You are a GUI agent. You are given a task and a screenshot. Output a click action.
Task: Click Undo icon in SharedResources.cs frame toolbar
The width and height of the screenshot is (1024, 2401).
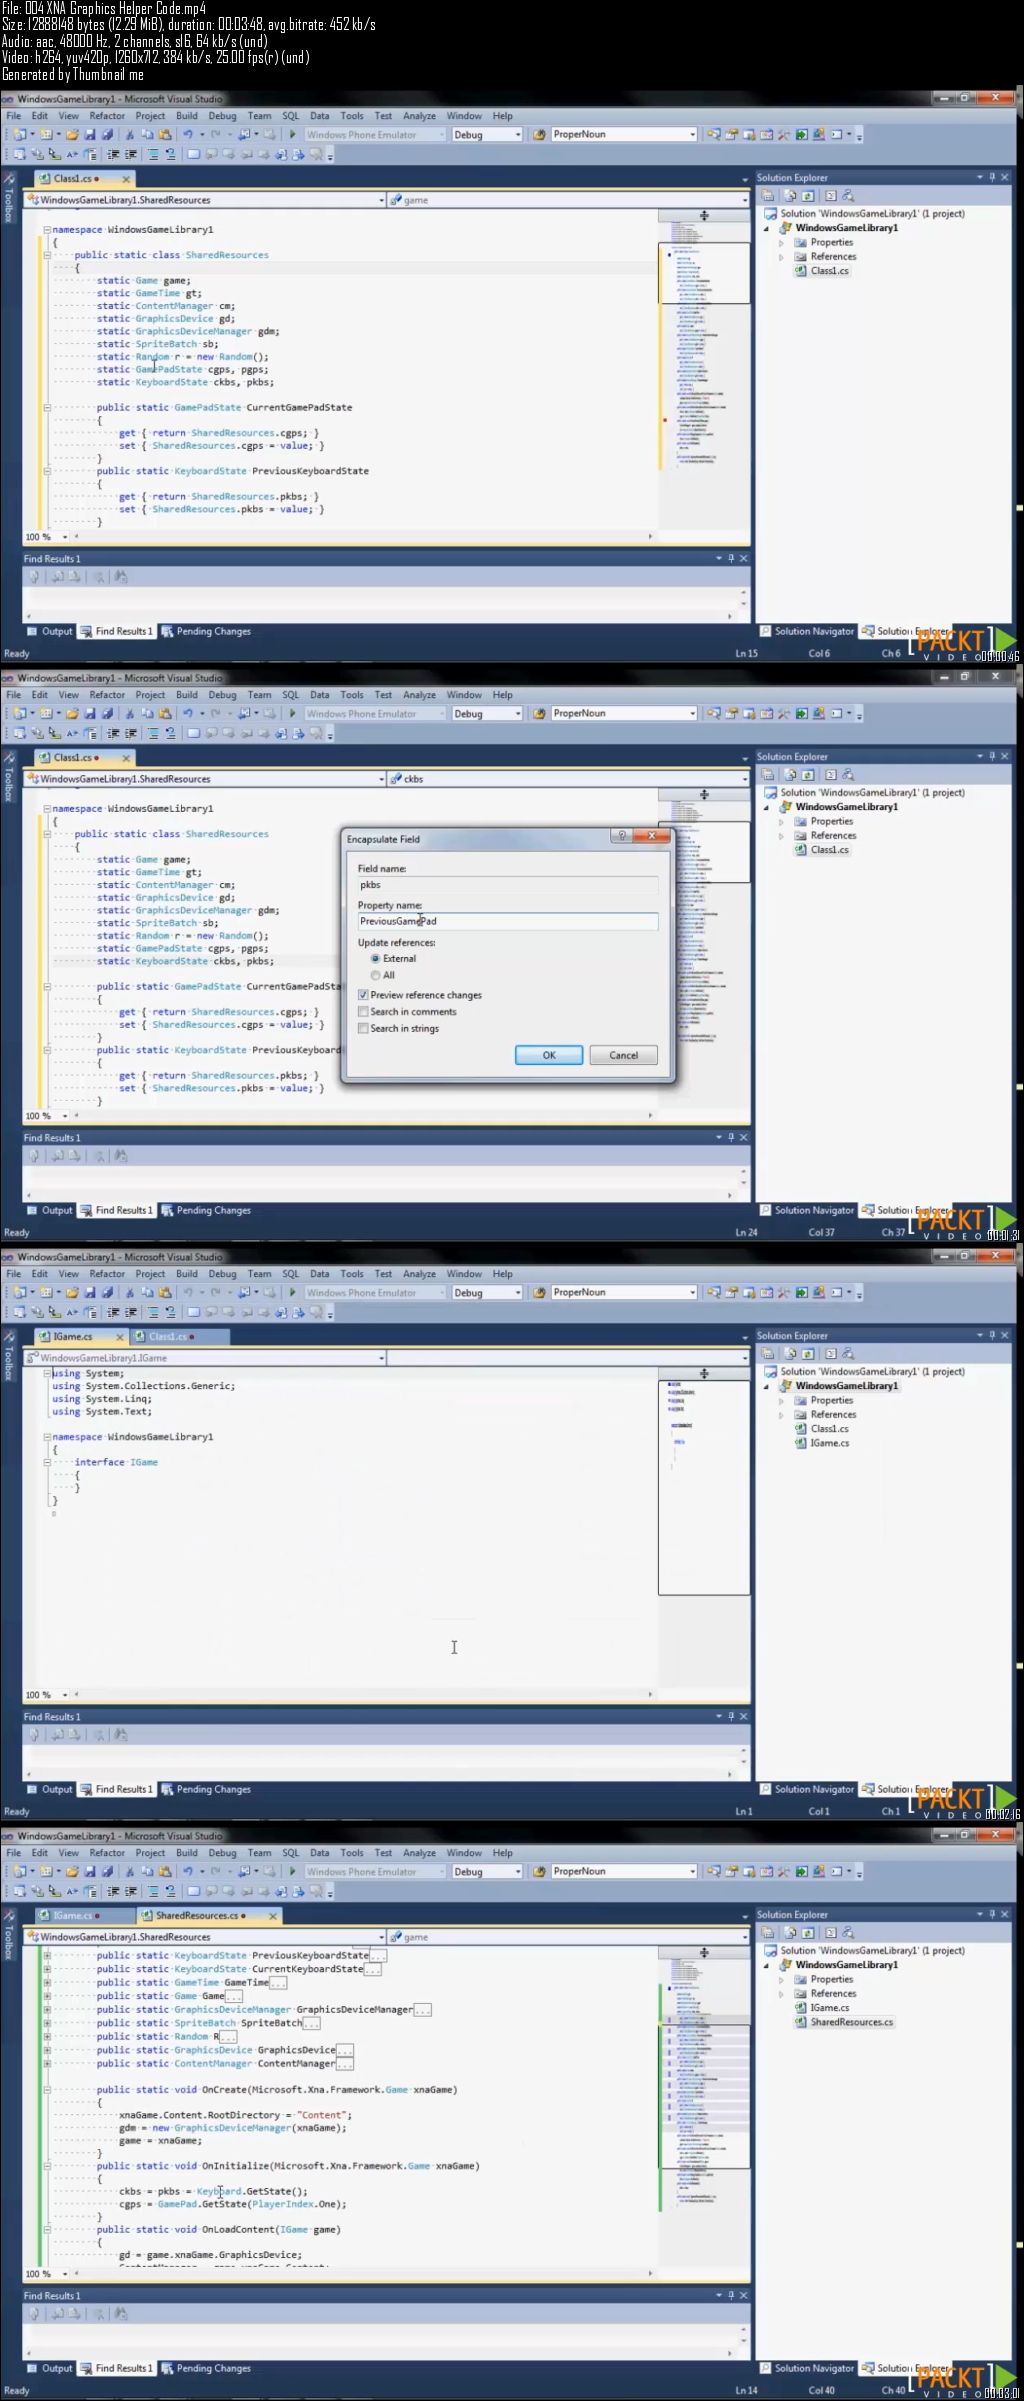point(187,1871)
